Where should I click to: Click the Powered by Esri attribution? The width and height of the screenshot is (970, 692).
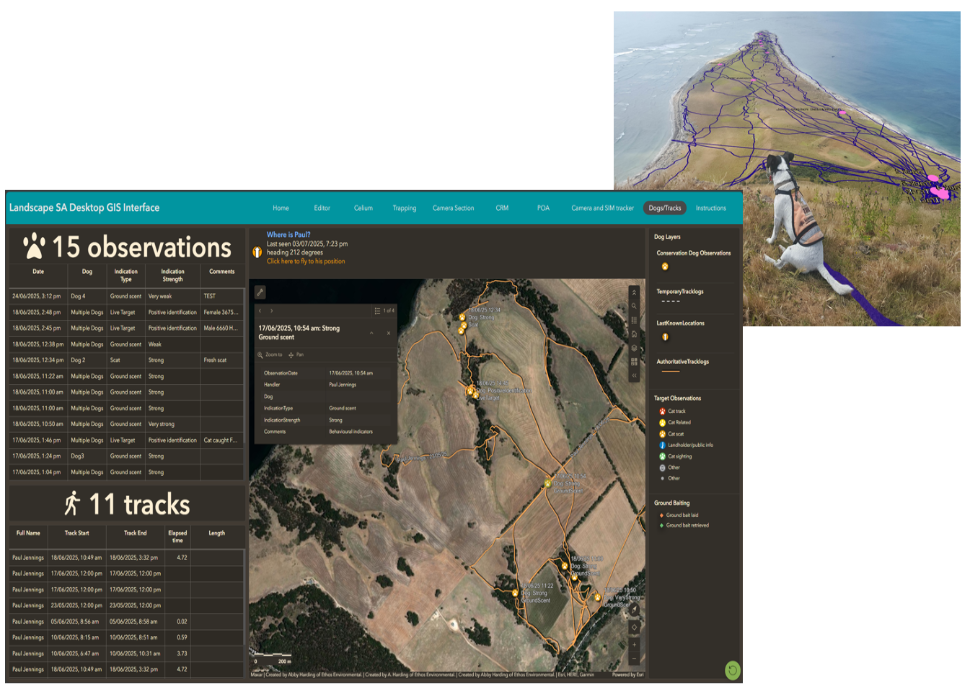coord(627,675)
